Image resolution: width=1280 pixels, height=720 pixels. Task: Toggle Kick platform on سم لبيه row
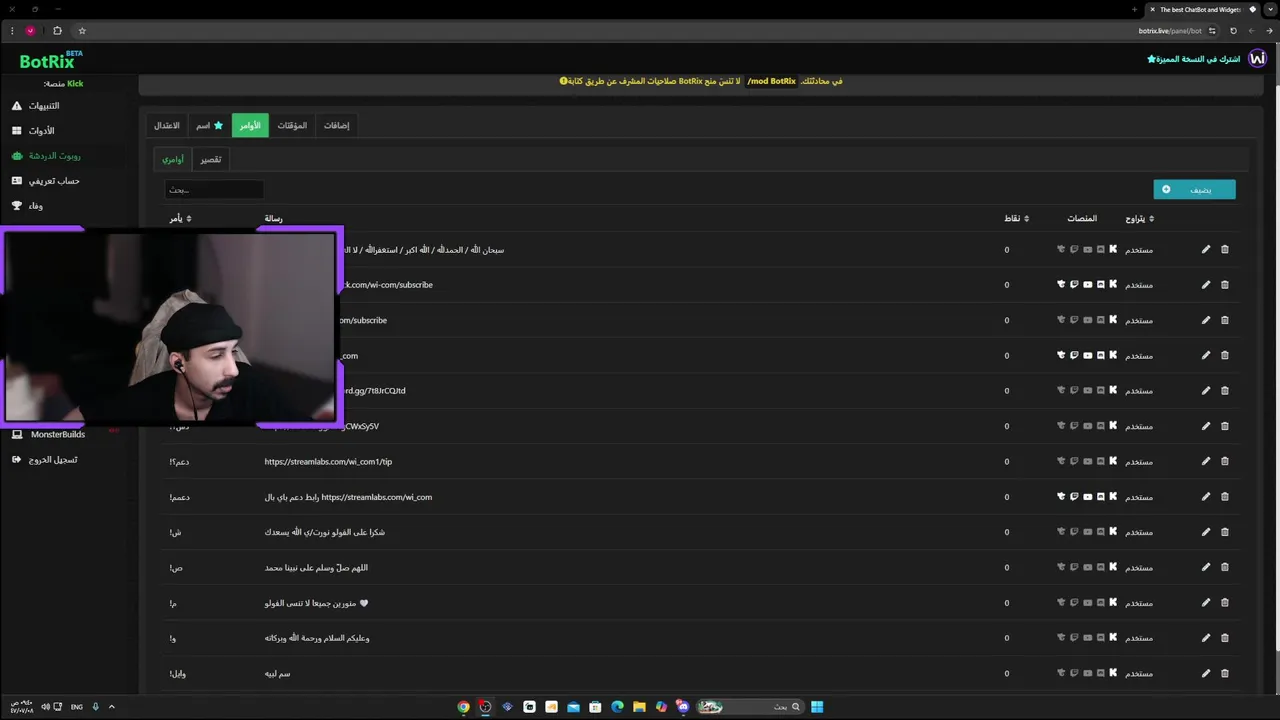(1113, 673)
